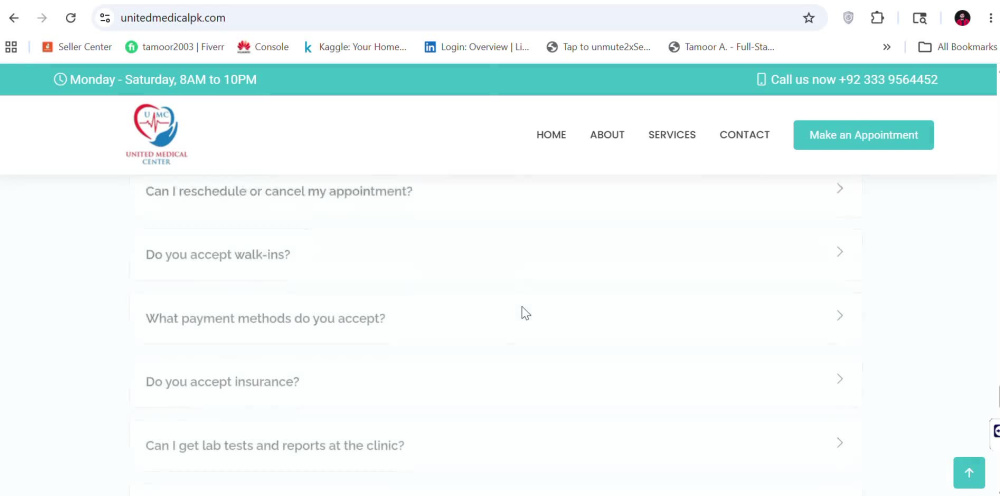
Task: Open the tab search icon in toolbar
Action: 920,18
